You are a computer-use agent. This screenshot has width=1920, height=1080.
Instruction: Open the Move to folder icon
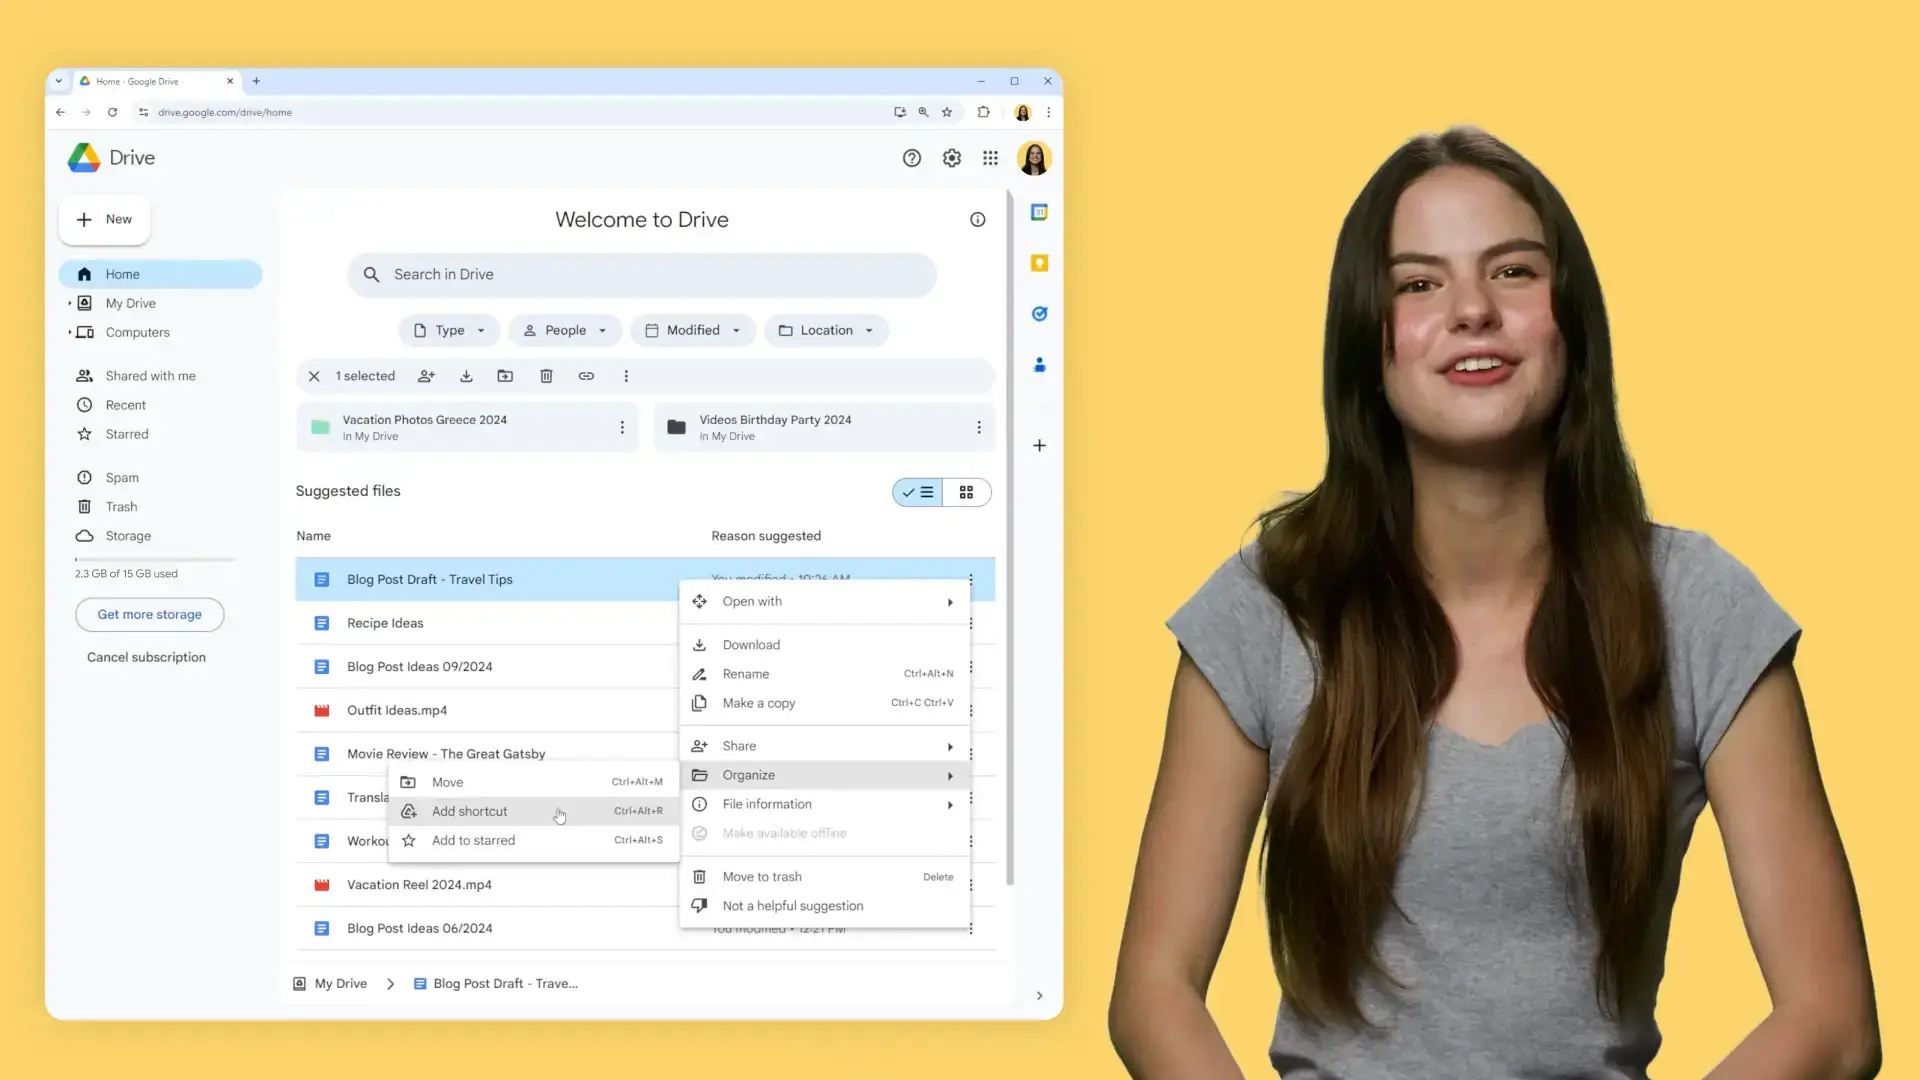click(506, 376)
